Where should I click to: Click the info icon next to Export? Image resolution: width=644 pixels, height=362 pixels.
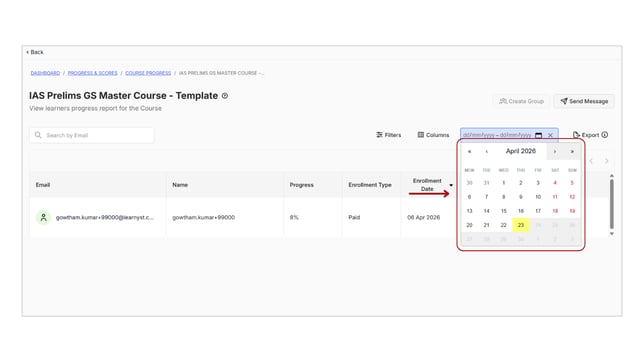click(605, 135)
